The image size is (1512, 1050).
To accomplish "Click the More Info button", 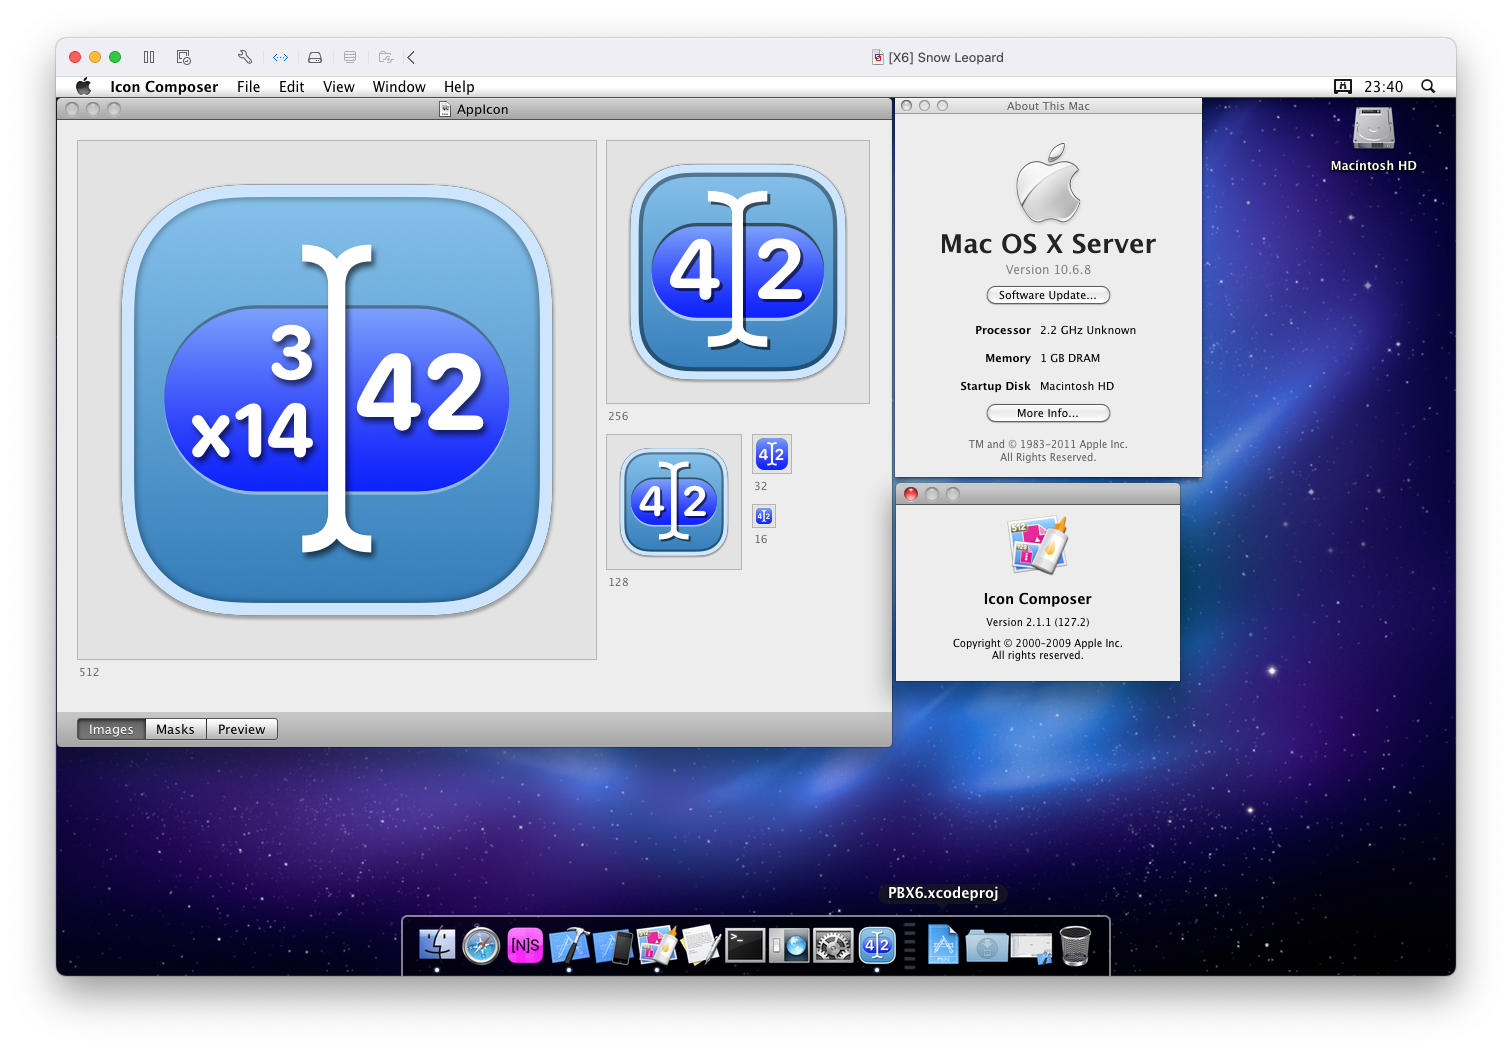I will pyautogui.click(x=1048, y=413).
